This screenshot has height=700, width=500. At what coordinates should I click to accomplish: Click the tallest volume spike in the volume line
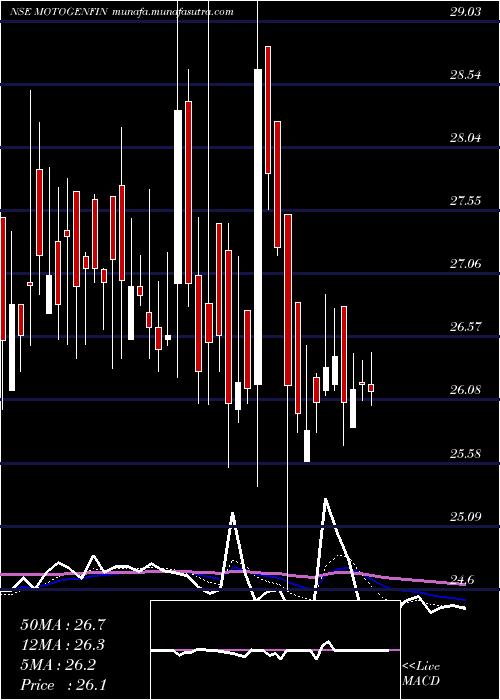[325, 499]
